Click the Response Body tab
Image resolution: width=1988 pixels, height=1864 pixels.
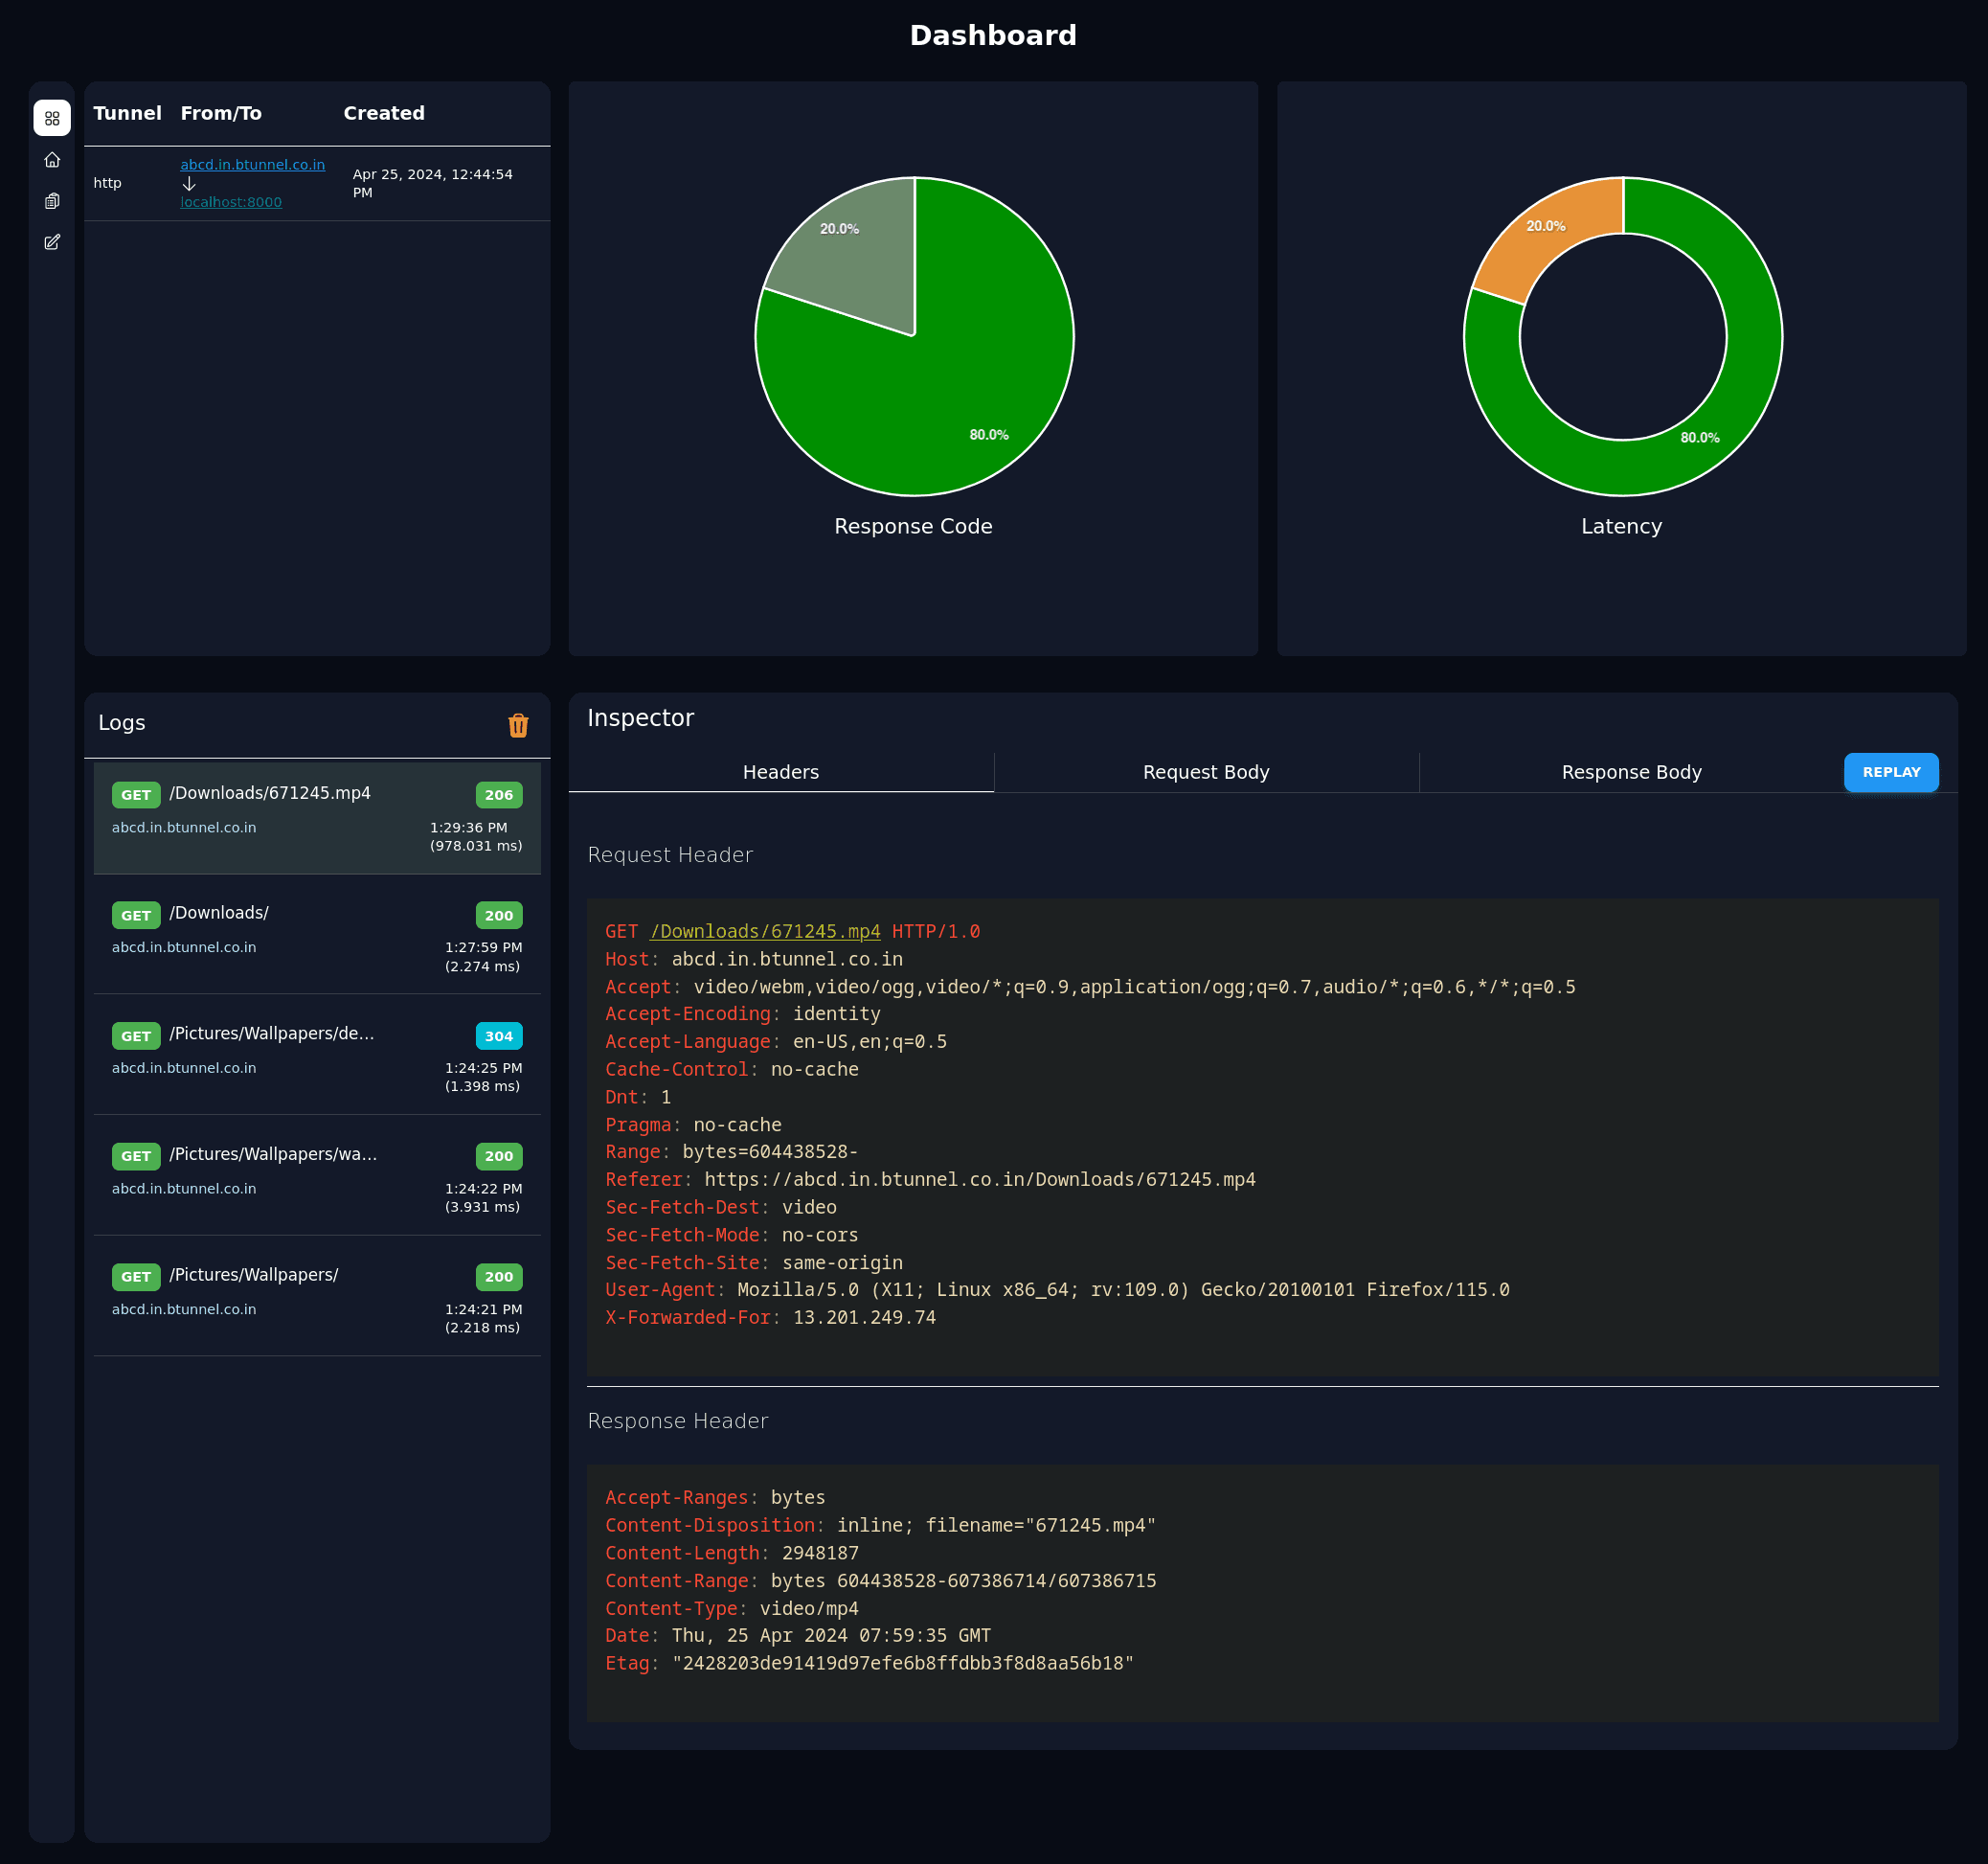pyautogui.click(x=1631, y=771)
